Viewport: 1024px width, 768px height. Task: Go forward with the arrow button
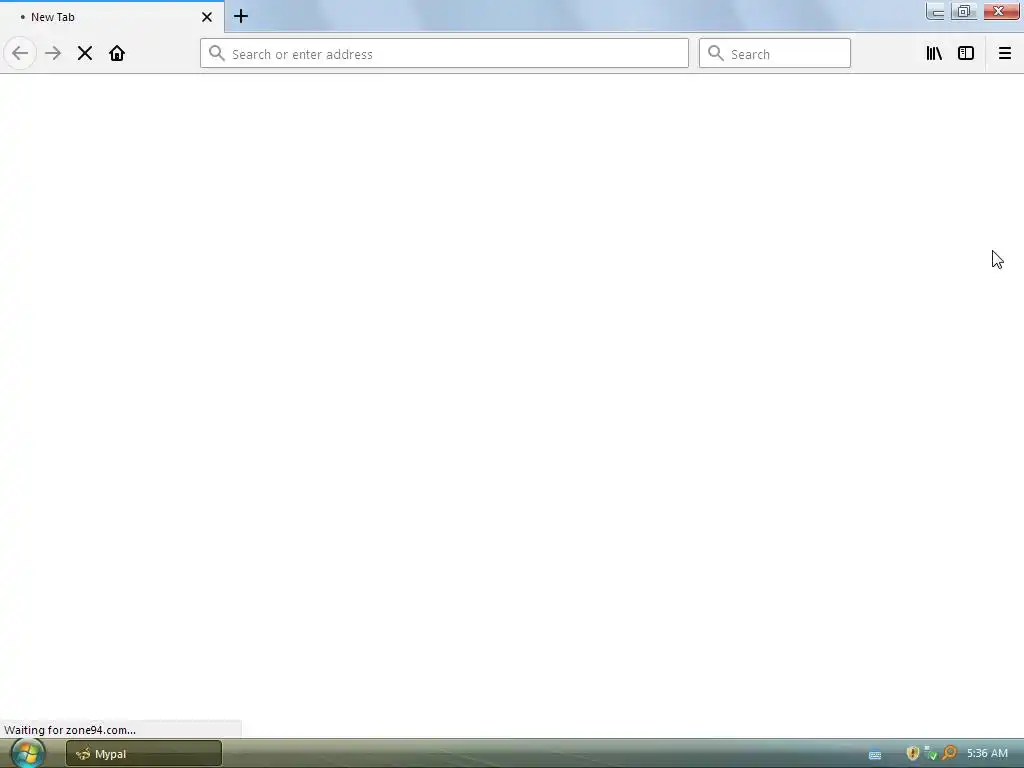click(53, 54)
